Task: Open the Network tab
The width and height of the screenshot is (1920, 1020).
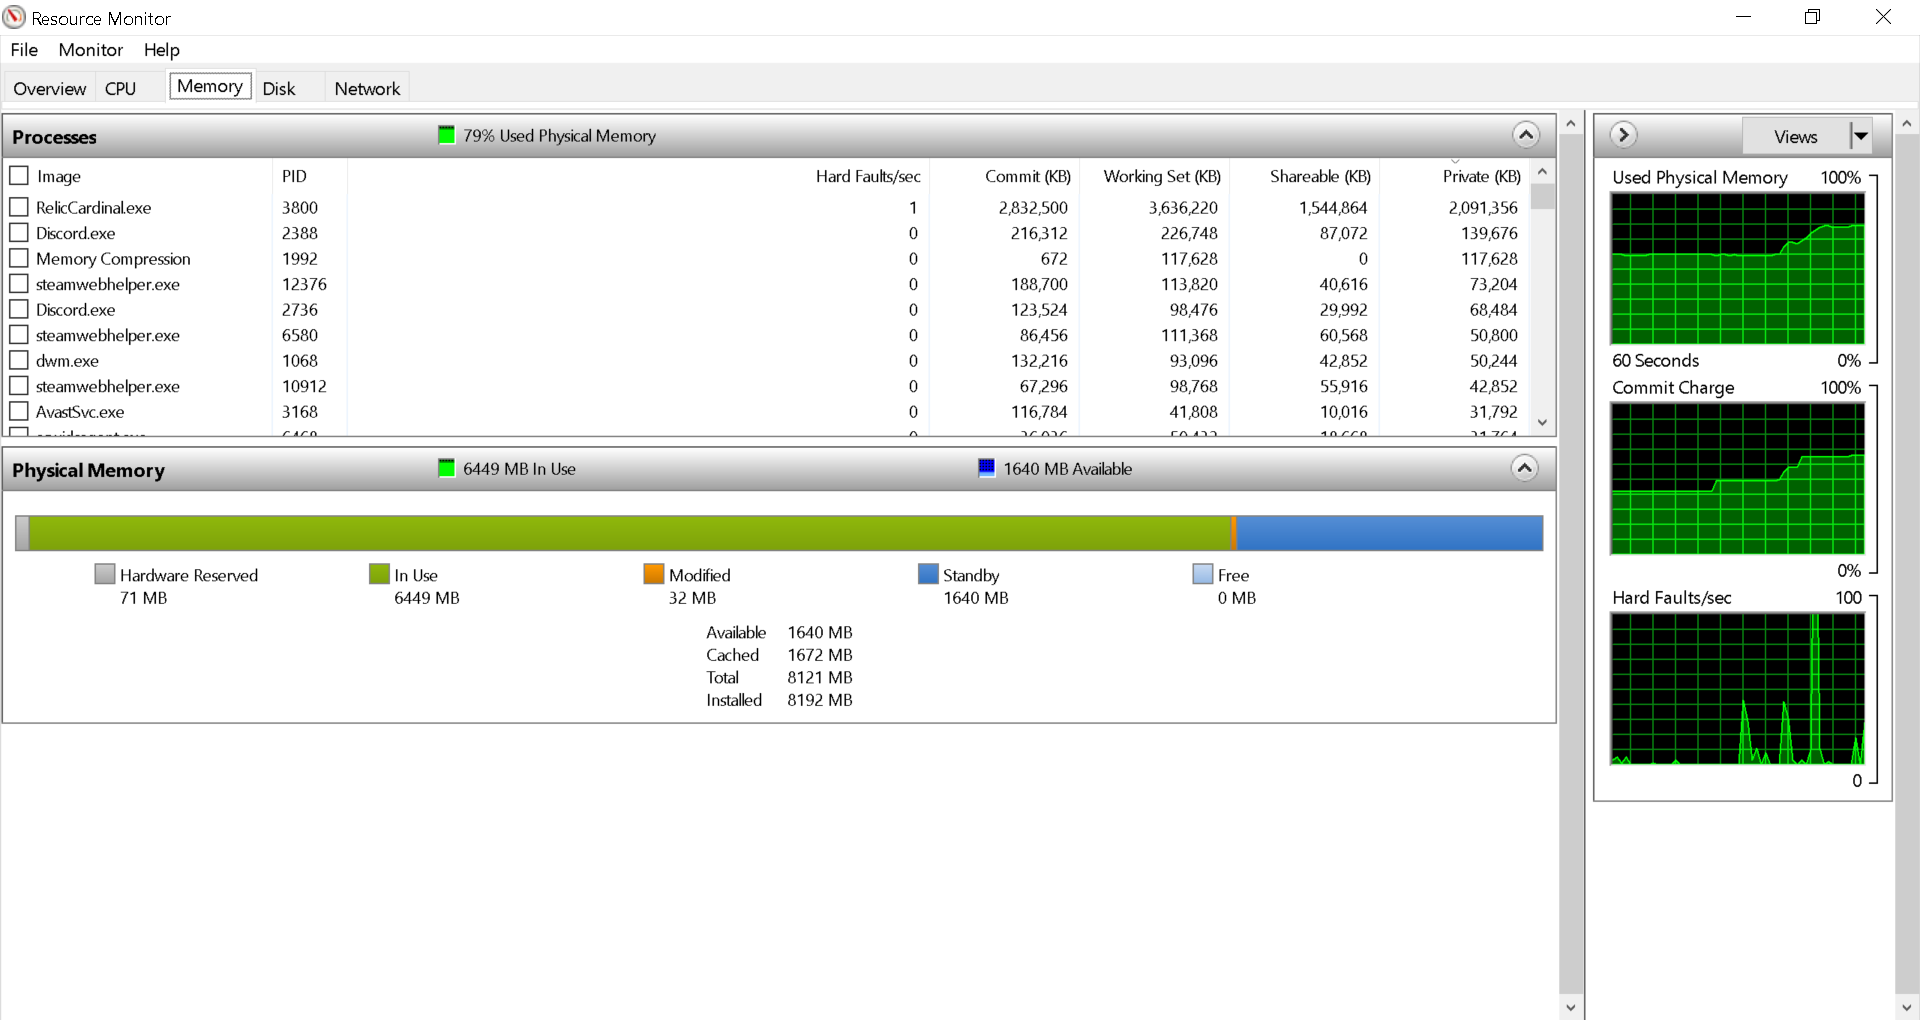Action: point(367,88)
